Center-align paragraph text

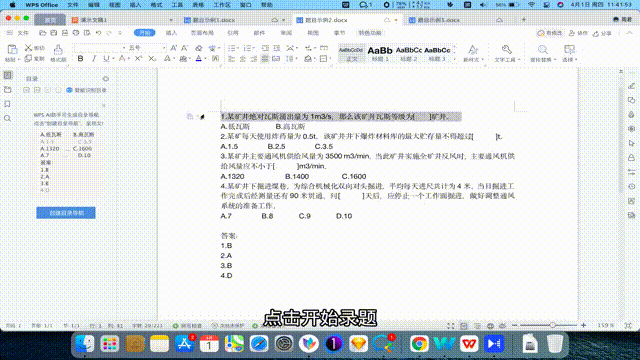coord(242,59)
